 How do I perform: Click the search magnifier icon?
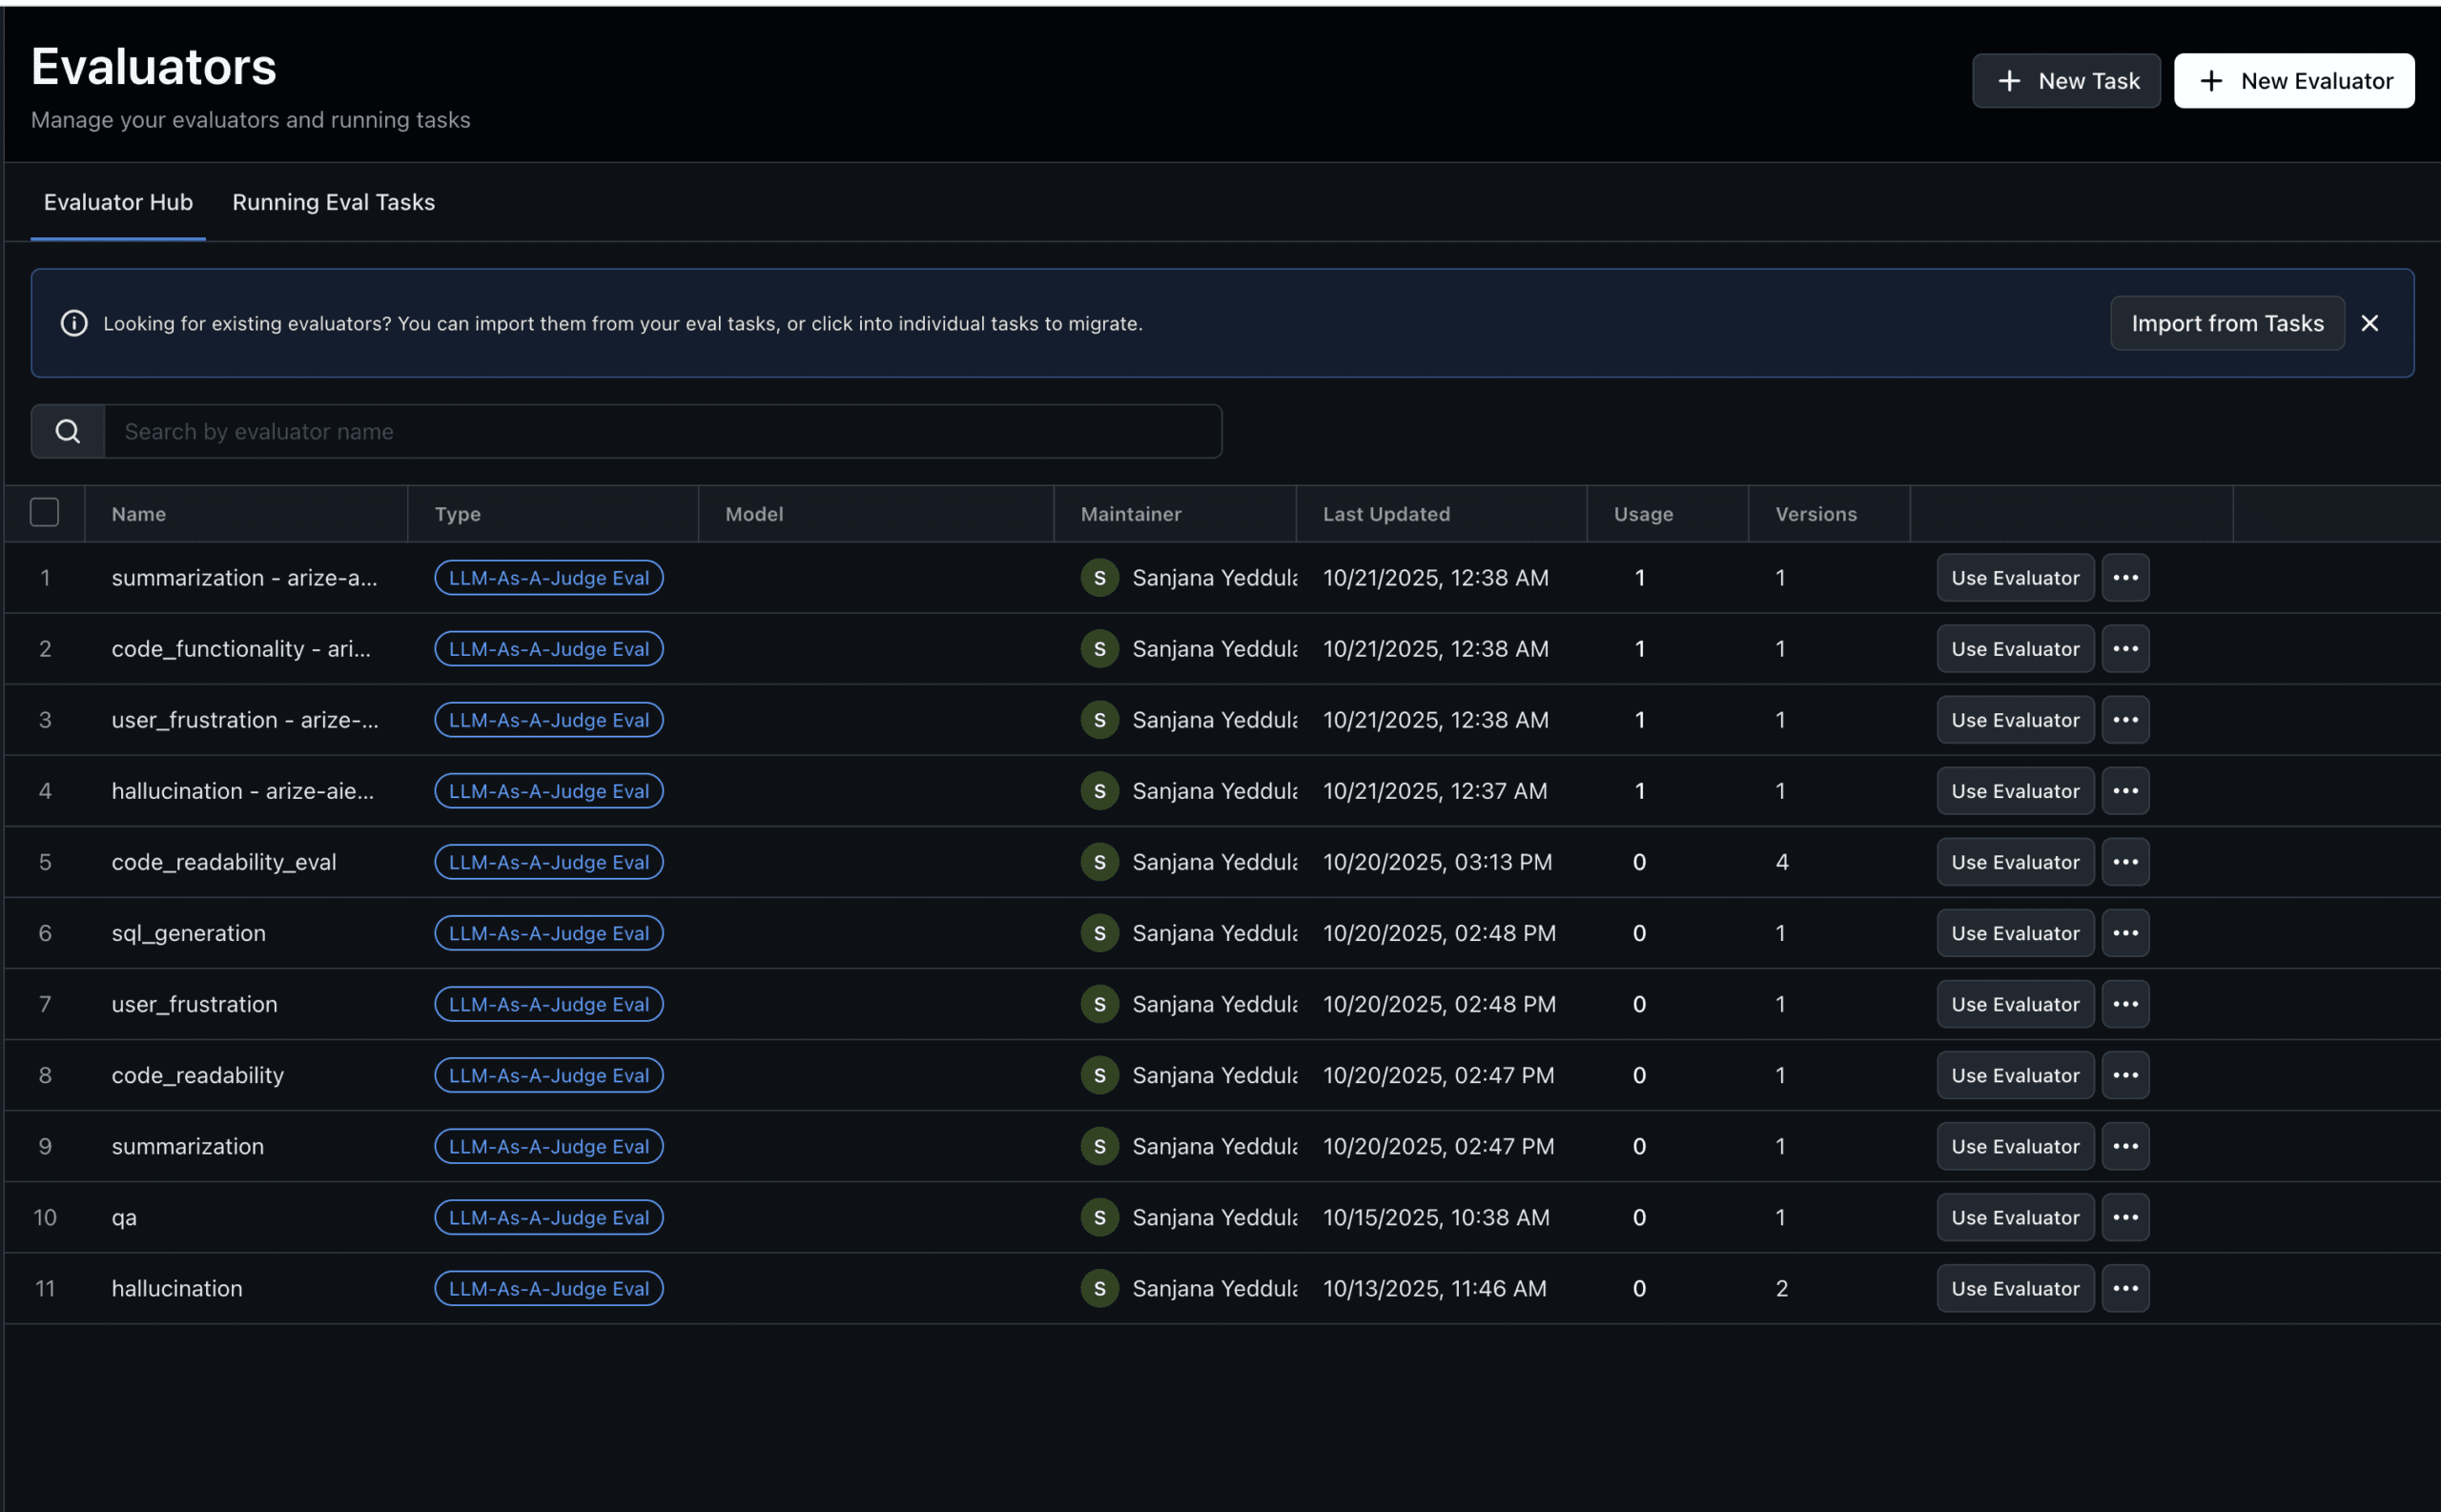[68, 431]
